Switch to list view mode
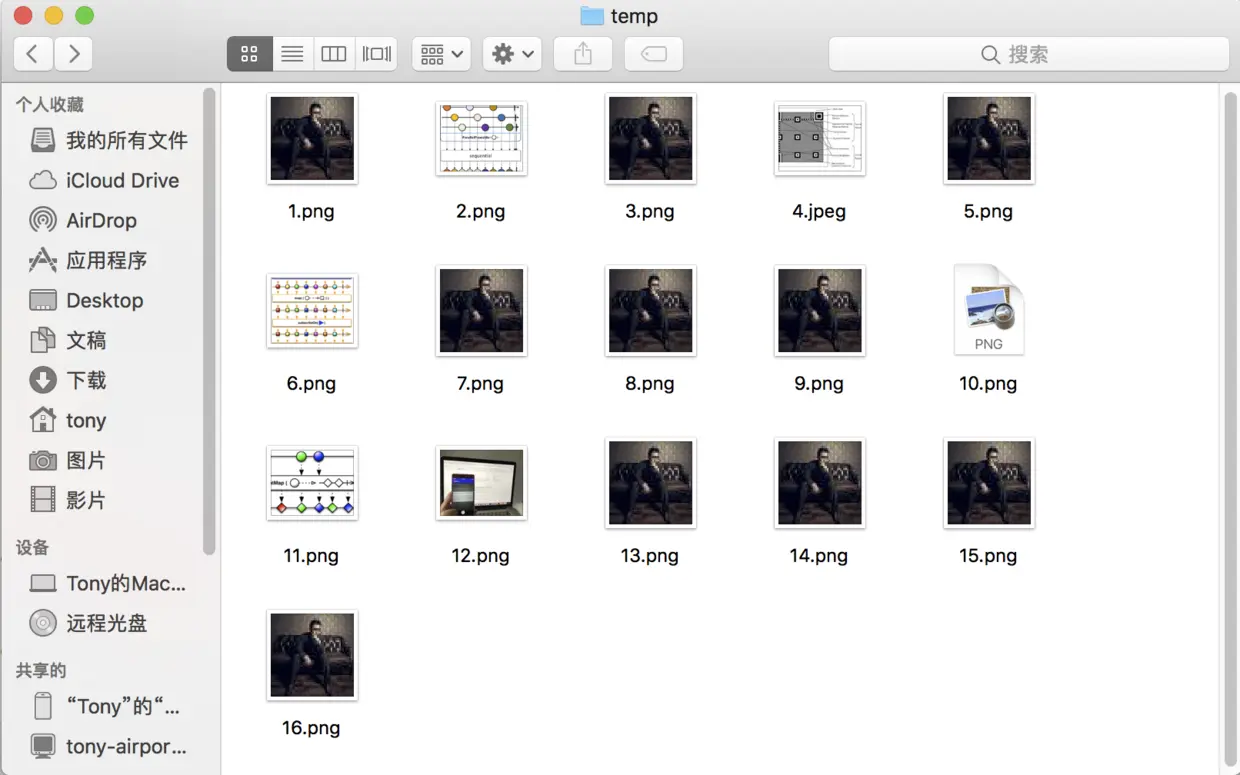 tap(292, 54)
